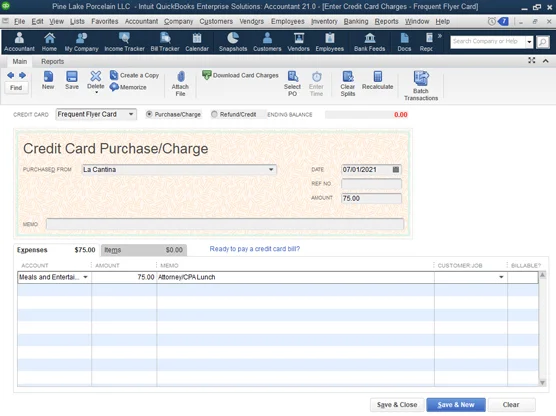Switch to the Items tab

tap(144, 250)
